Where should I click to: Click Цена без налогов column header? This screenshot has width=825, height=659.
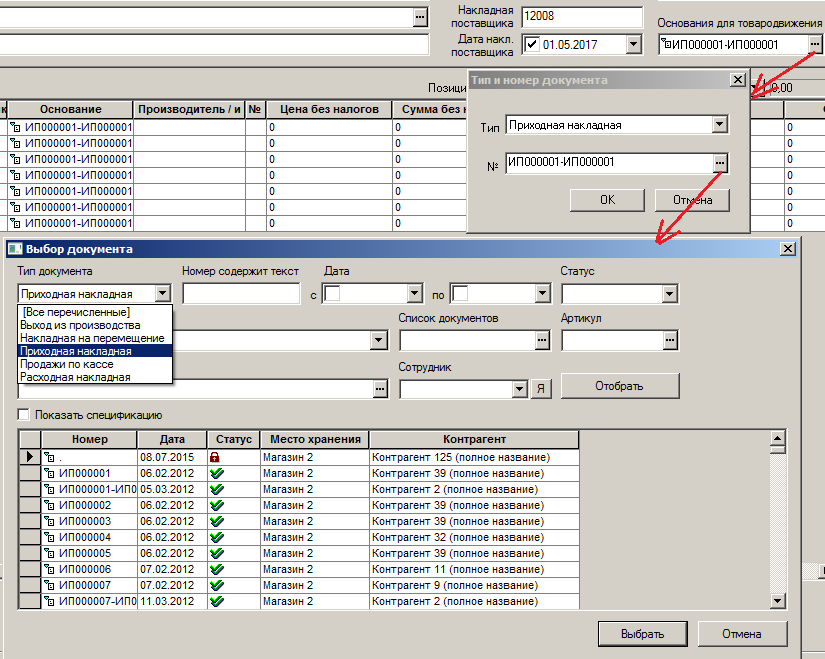click(x=329, y=109)
